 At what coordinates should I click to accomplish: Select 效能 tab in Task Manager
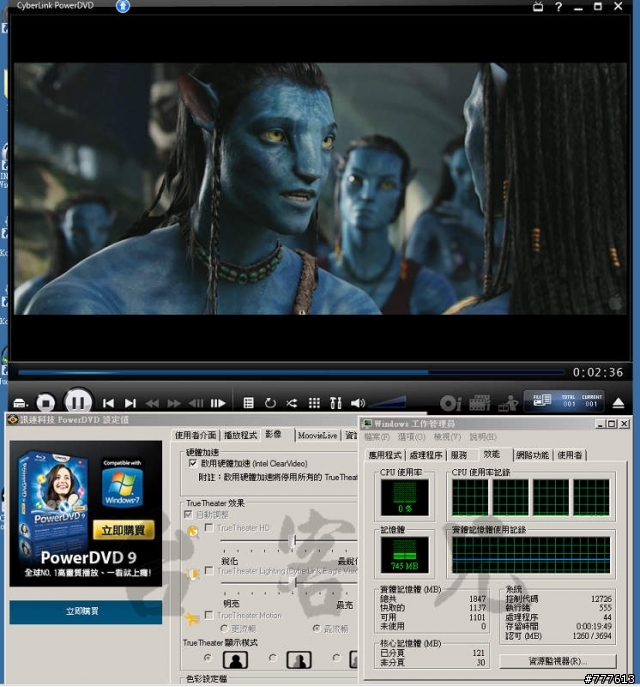(x=491, y=454)
